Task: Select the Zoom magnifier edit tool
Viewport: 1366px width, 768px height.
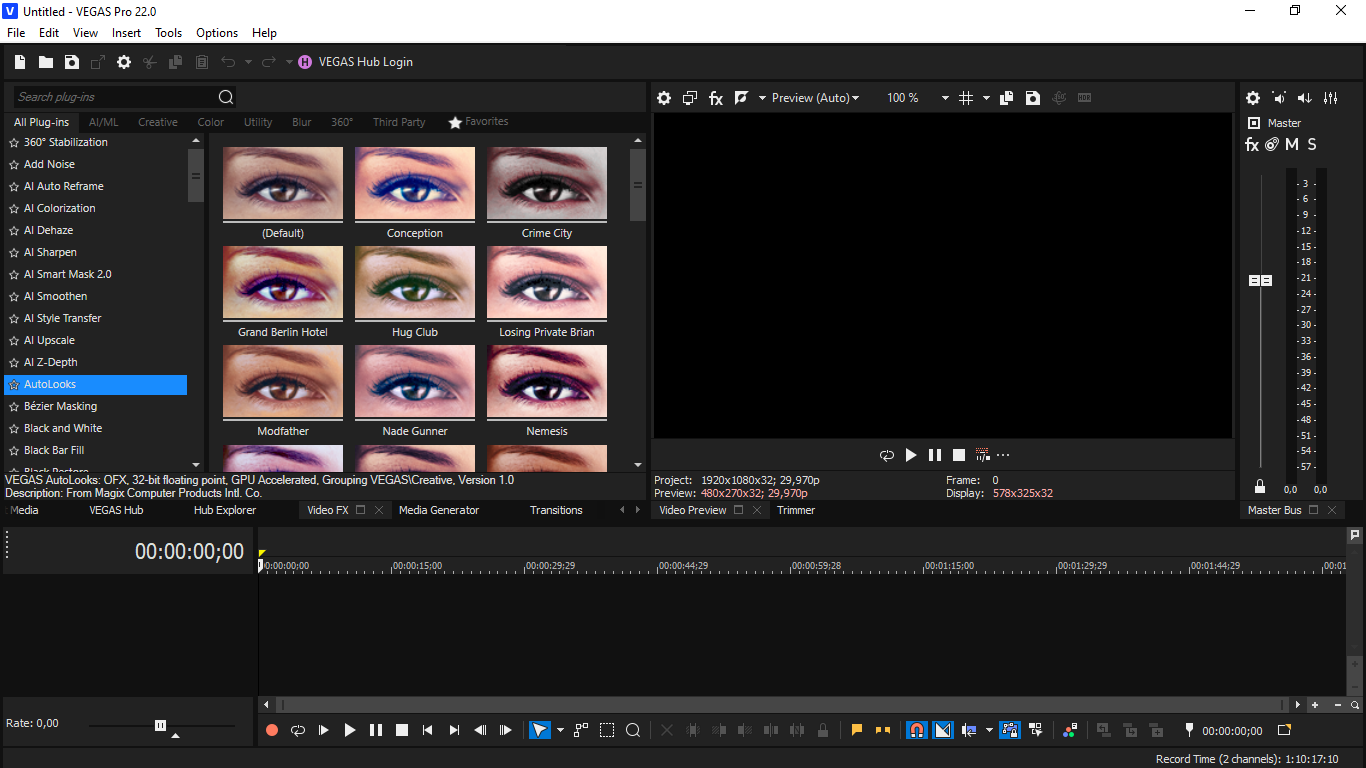Action: pyautogui.click(x=633, y=731)
